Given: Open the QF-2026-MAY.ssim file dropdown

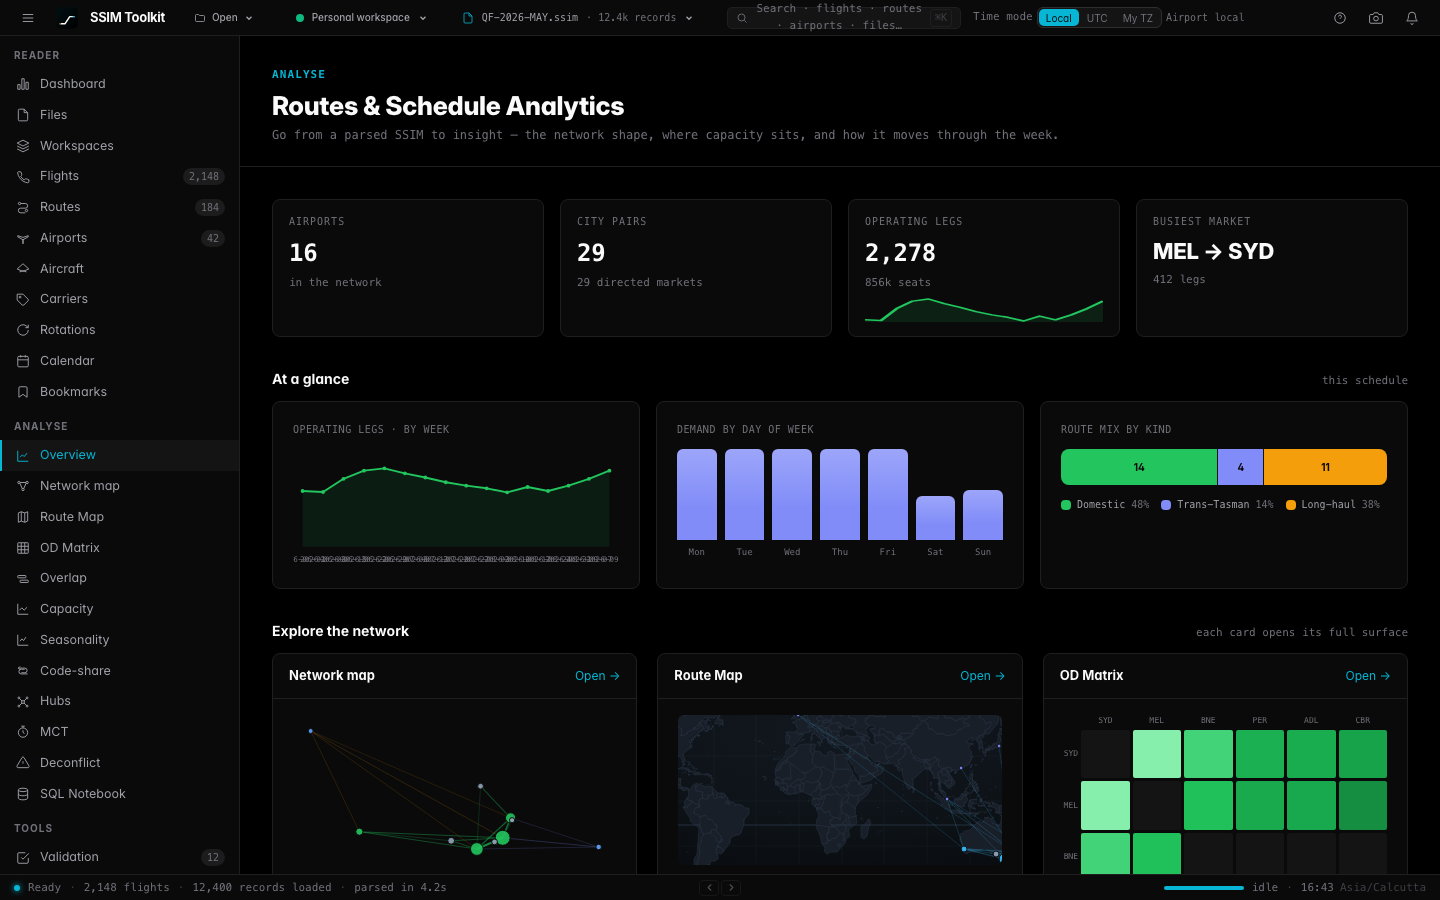Looking at the screenshot, I should (578, 18).
